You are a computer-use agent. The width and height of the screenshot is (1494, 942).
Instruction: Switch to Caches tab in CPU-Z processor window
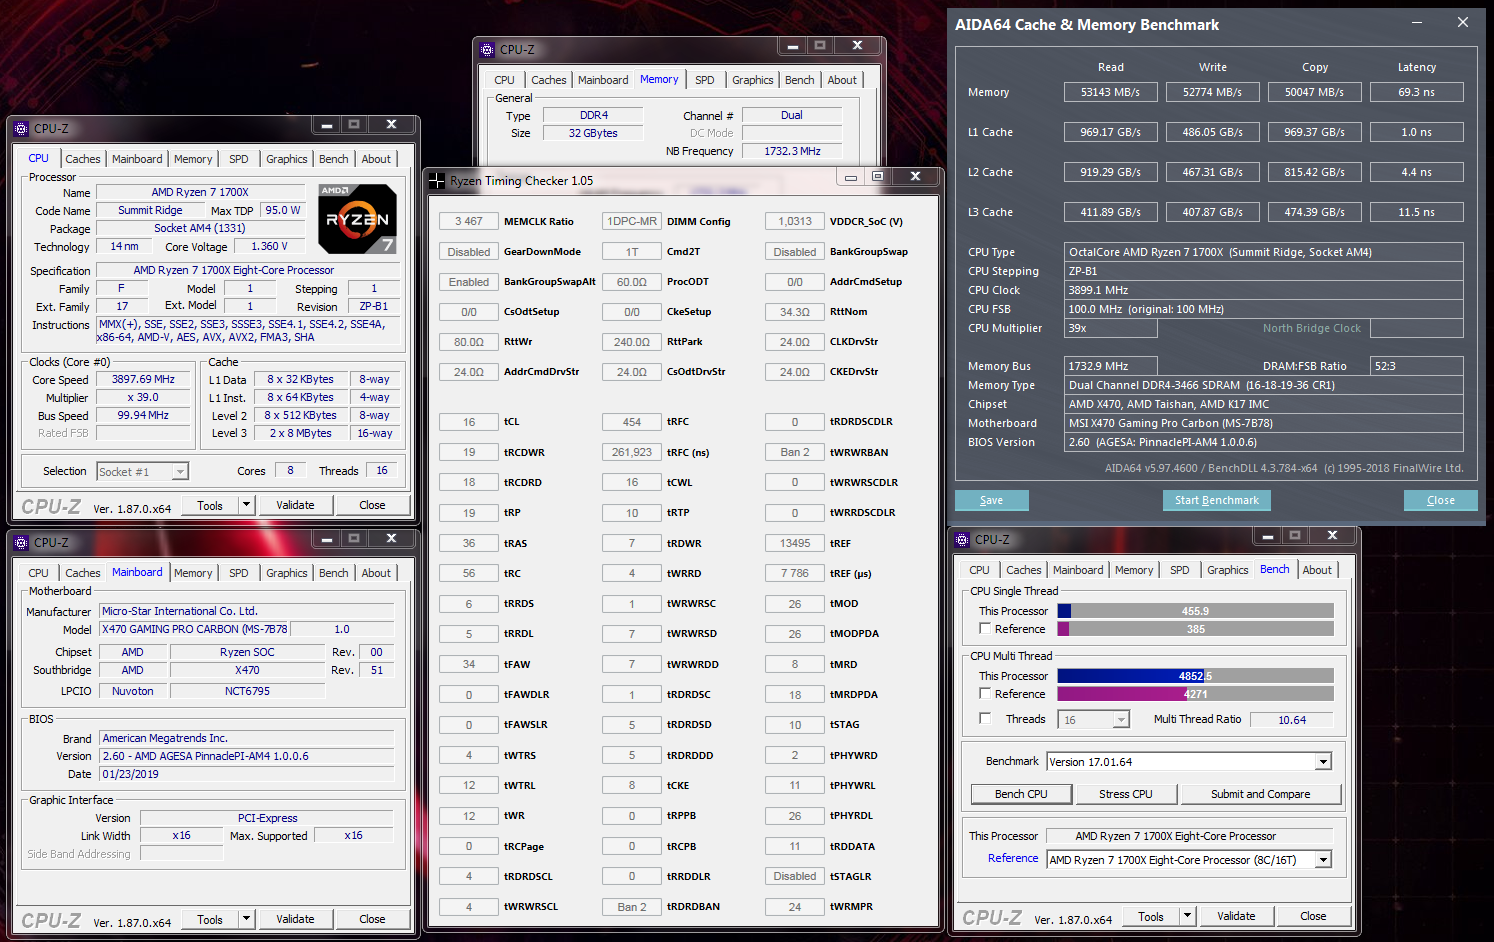(83, 159)
